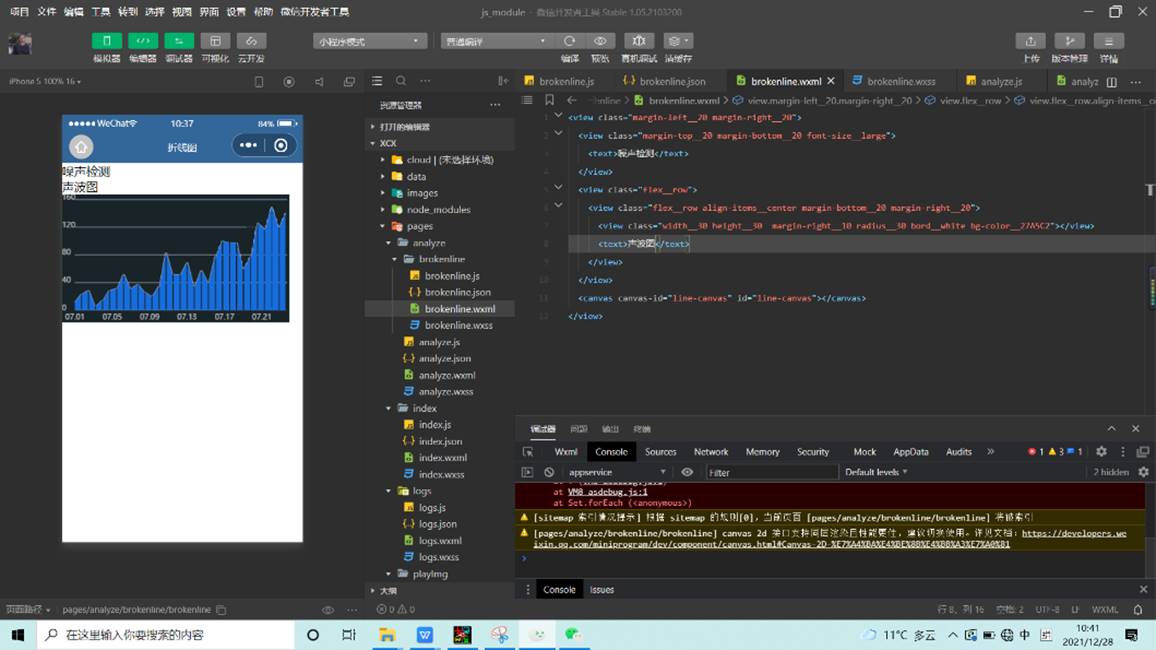Open the 工具 menu
The height and width of the screenshot is (650, 1156).
click(101, 12)
